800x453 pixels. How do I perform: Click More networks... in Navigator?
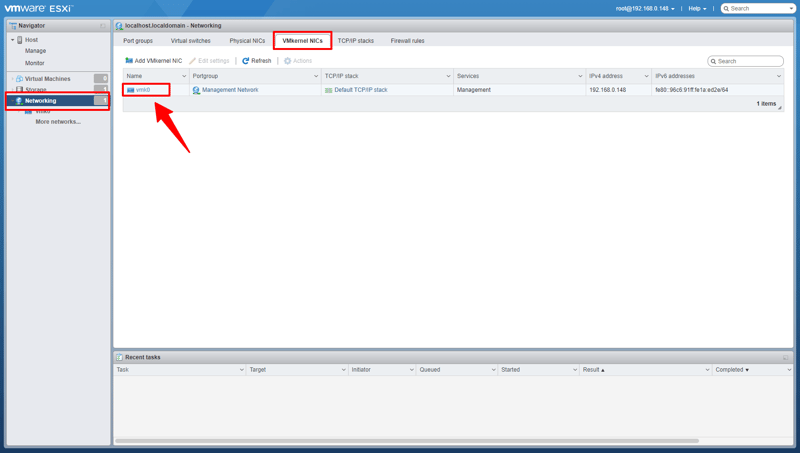[x=58, y=122]
